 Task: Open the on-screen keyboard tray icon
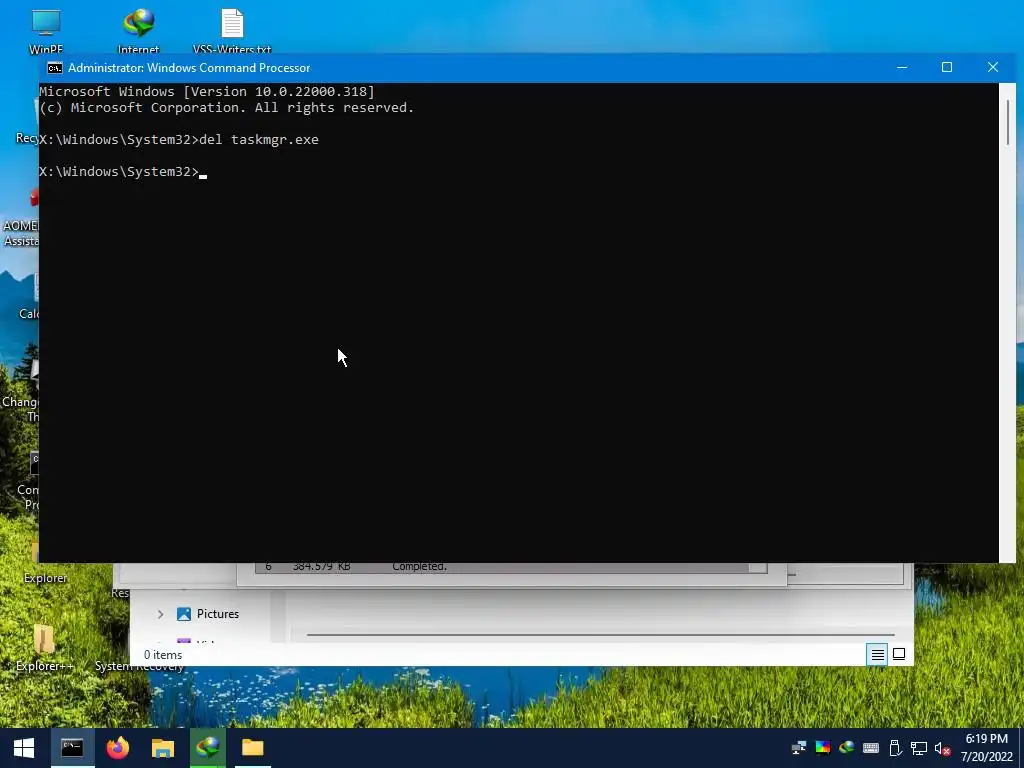(871, 748)
